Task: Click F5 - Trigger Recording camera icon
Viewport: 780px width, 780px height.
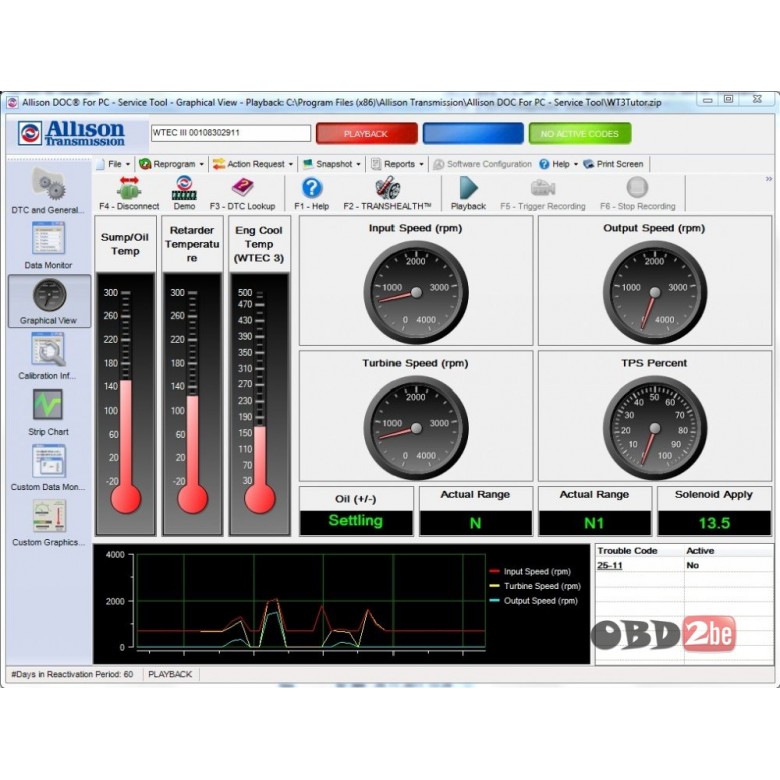Action: coord(543,188)
